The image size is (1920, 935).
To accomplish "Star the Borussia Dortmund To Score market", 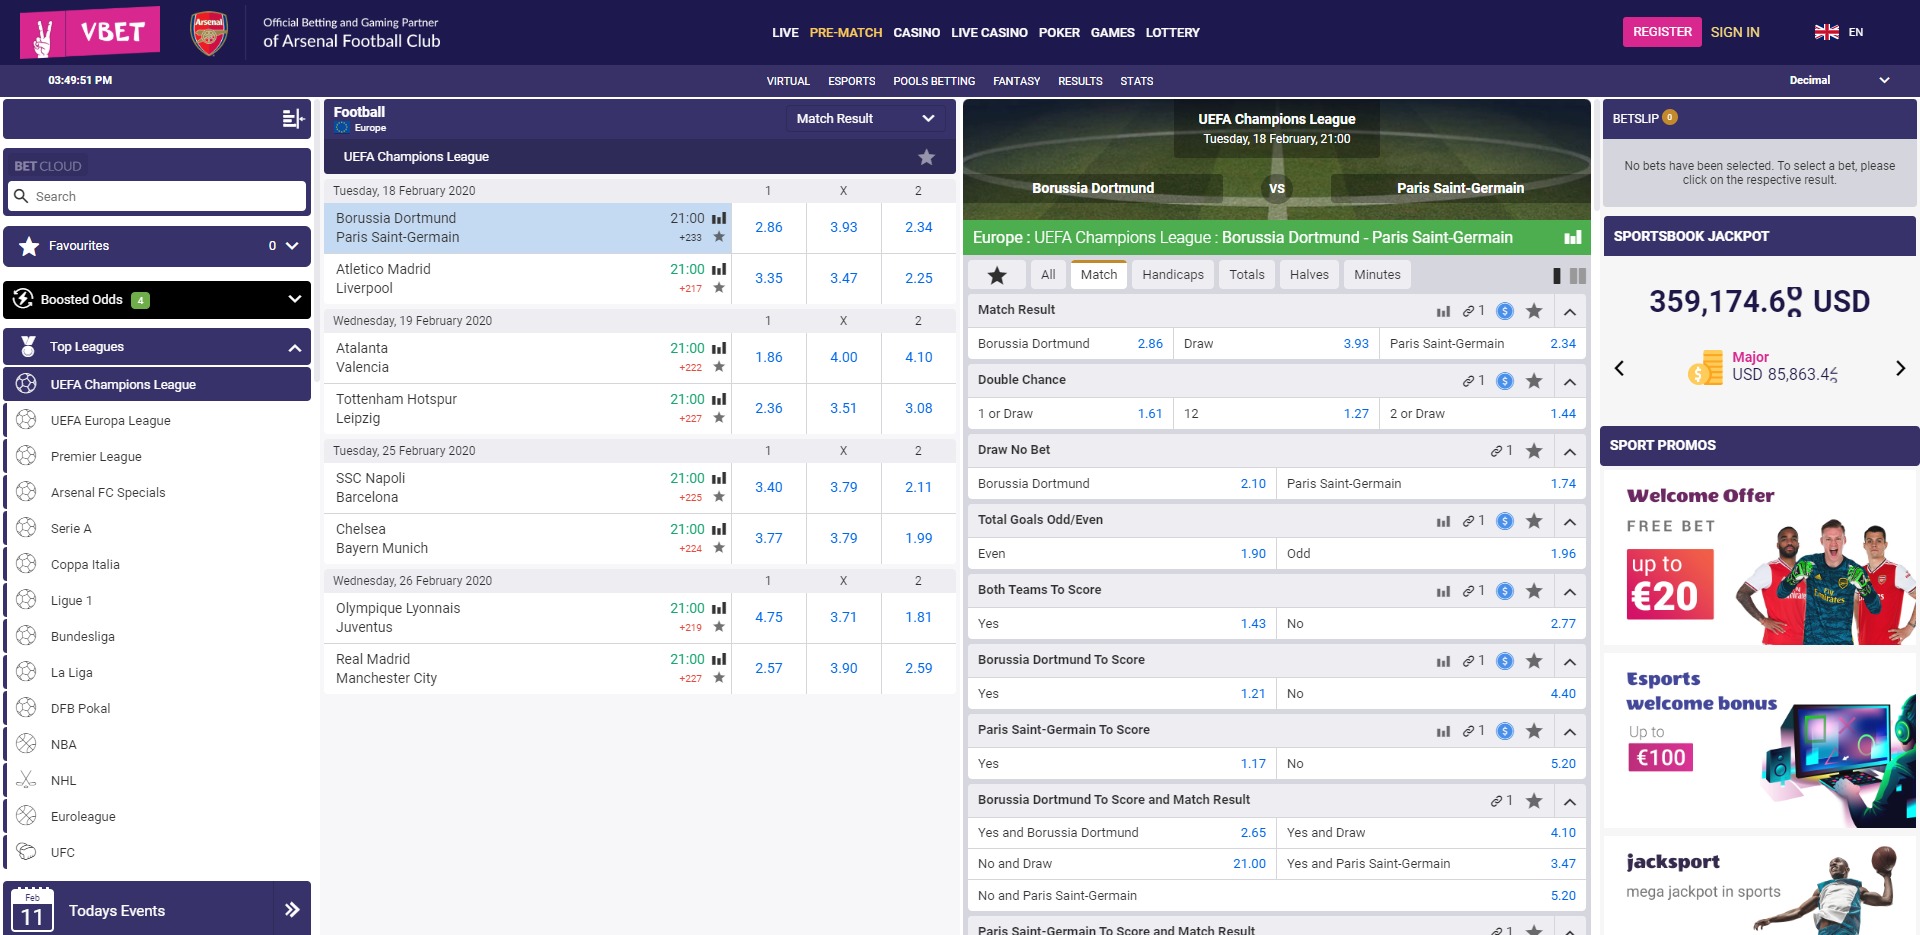I will 1534,661.
